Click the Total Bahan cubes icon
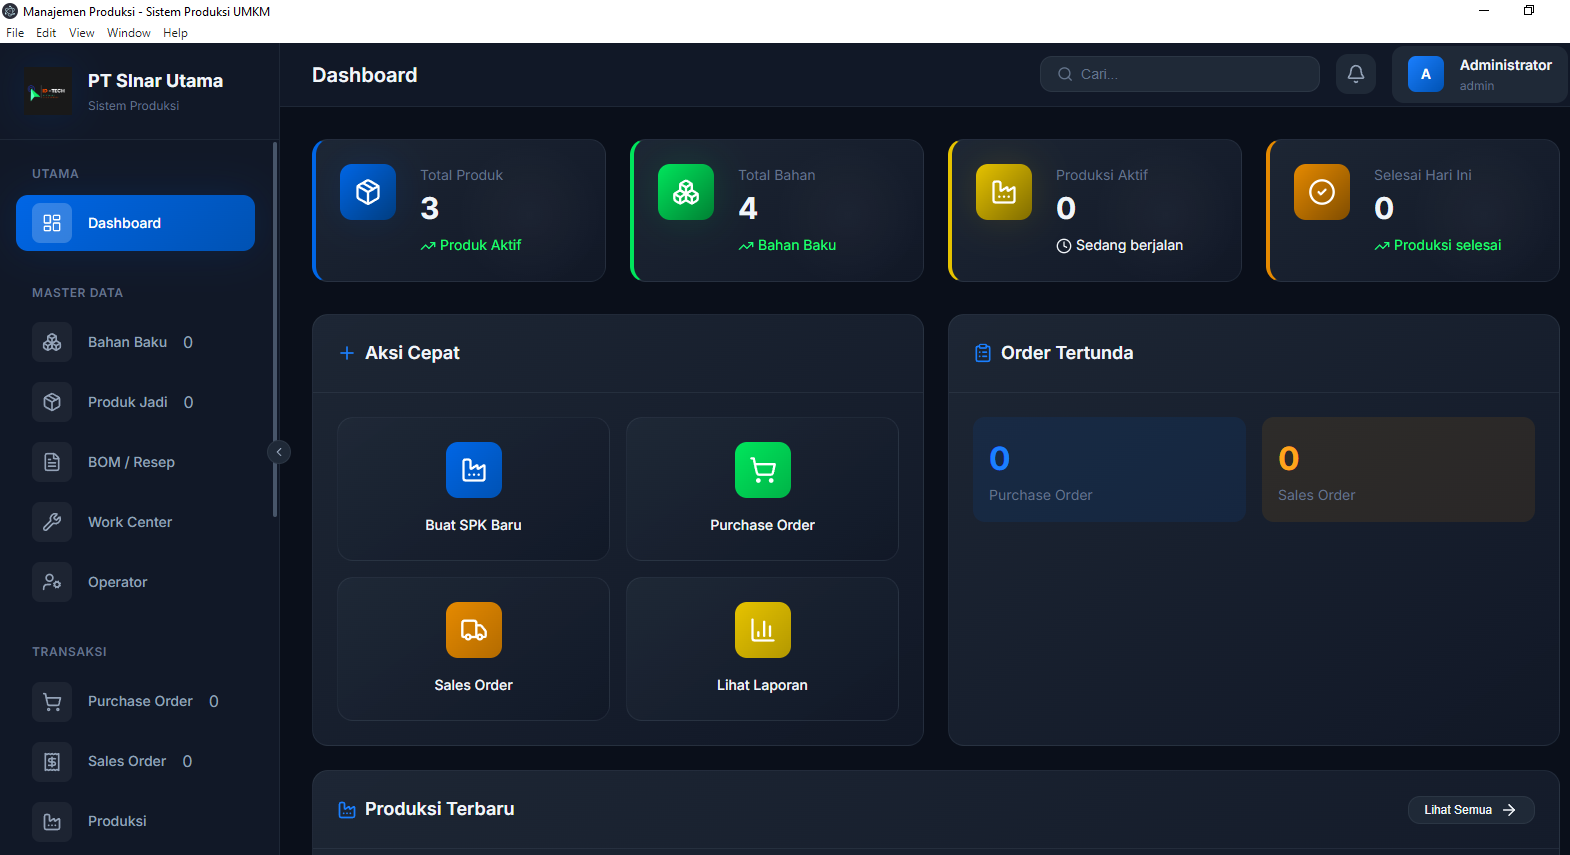The image size is (1570, 855). (x=686, y=192)
